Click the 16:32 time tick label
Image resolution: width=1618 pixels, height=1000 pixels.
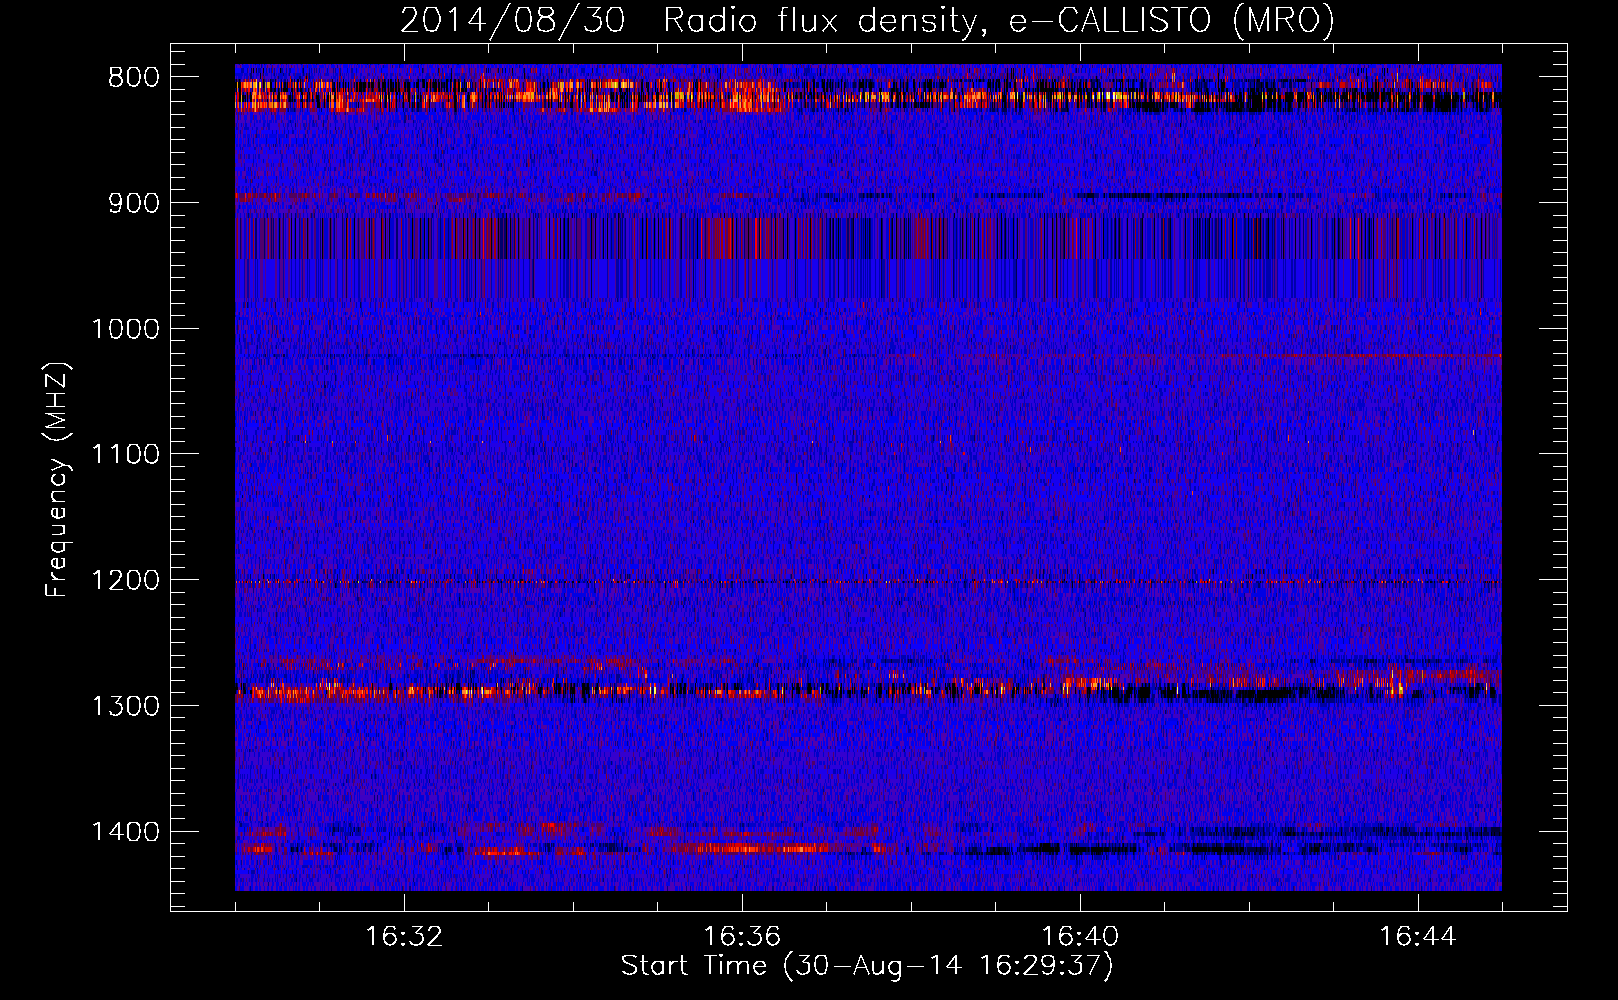404,937
